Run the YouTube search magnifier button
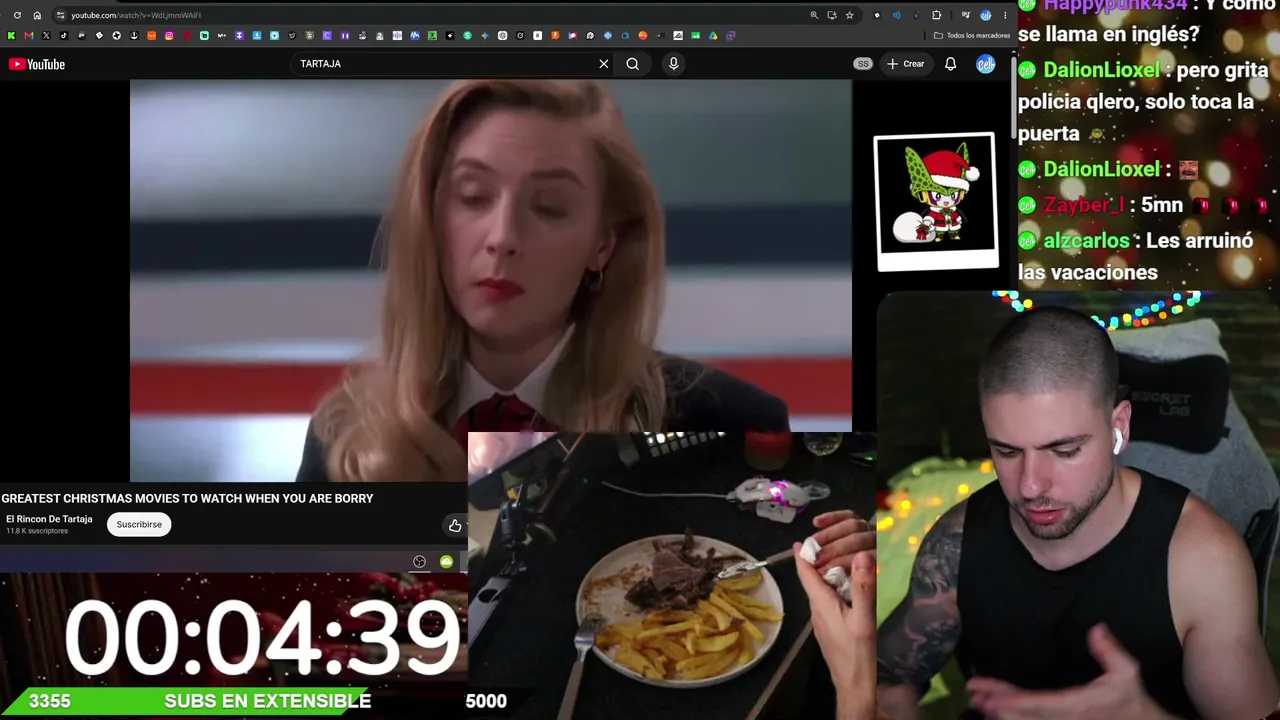The height and width of the screenshot is (720, 1280). tap(633, 64)
